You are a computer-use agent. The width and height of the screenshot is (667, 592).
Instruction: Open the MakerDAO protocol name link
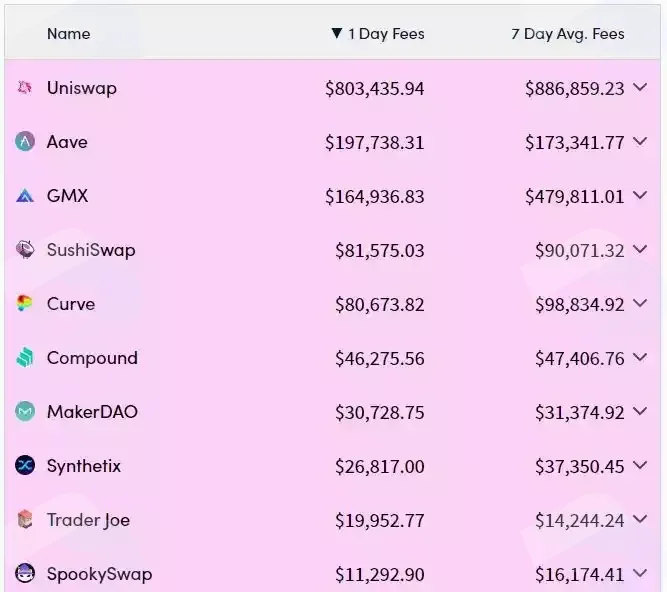click(x=92, y=412)
